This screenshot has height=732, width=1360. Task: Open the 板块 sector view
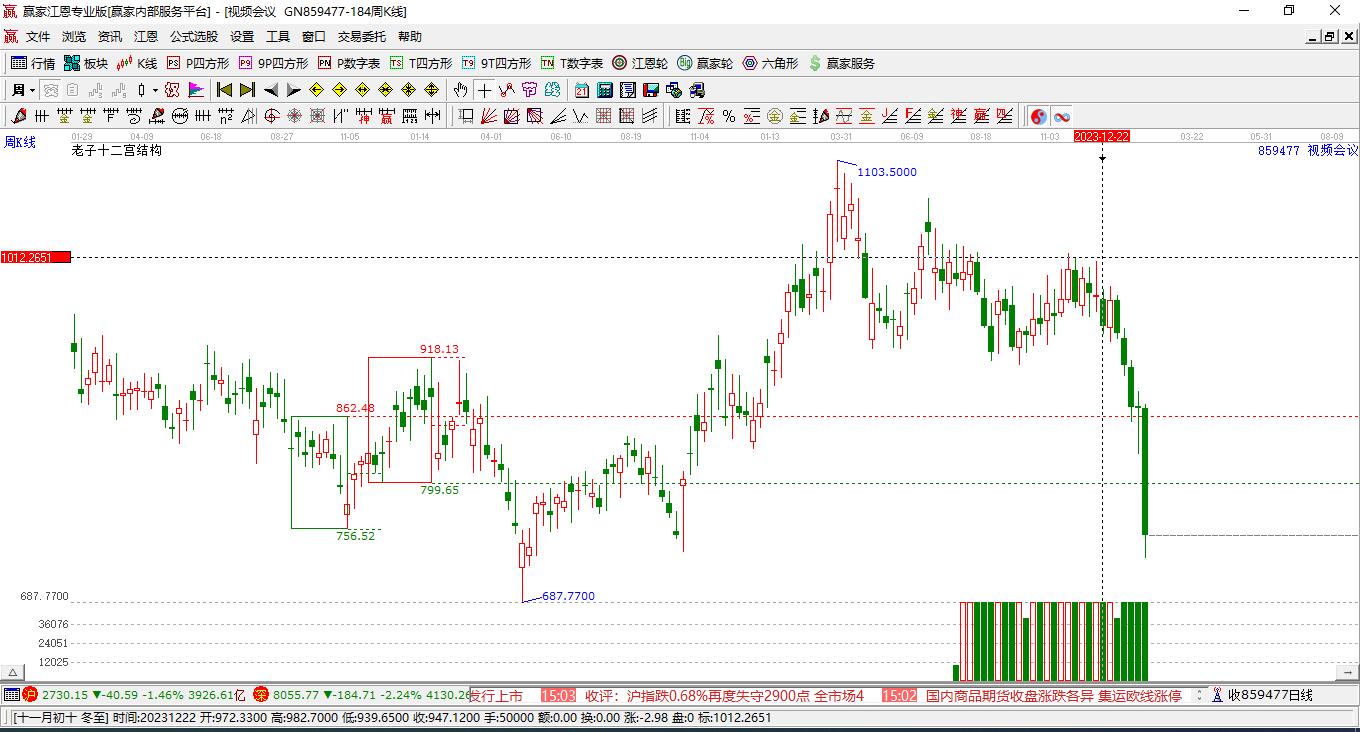click(x=86, y=63)
